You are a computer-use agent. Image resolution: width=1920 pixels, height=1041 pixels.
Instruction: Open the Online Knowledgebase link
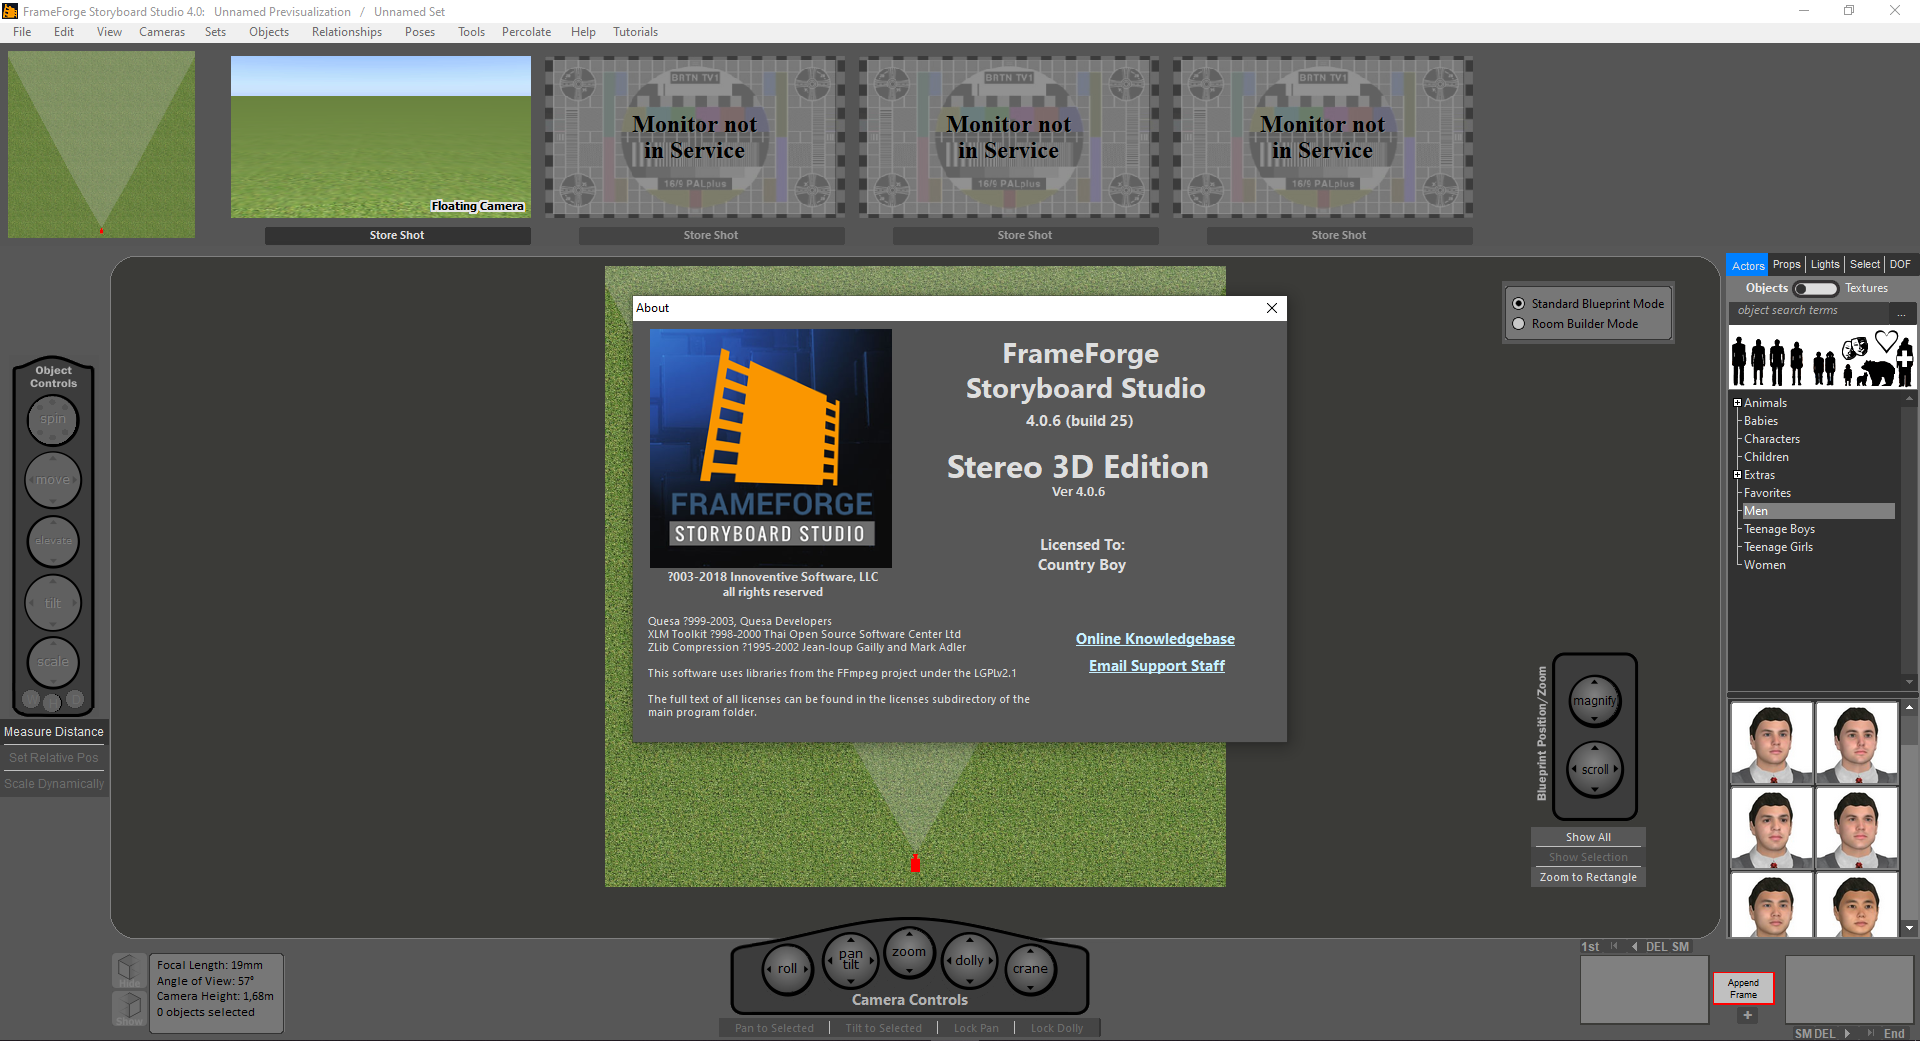coord(1155,639)
